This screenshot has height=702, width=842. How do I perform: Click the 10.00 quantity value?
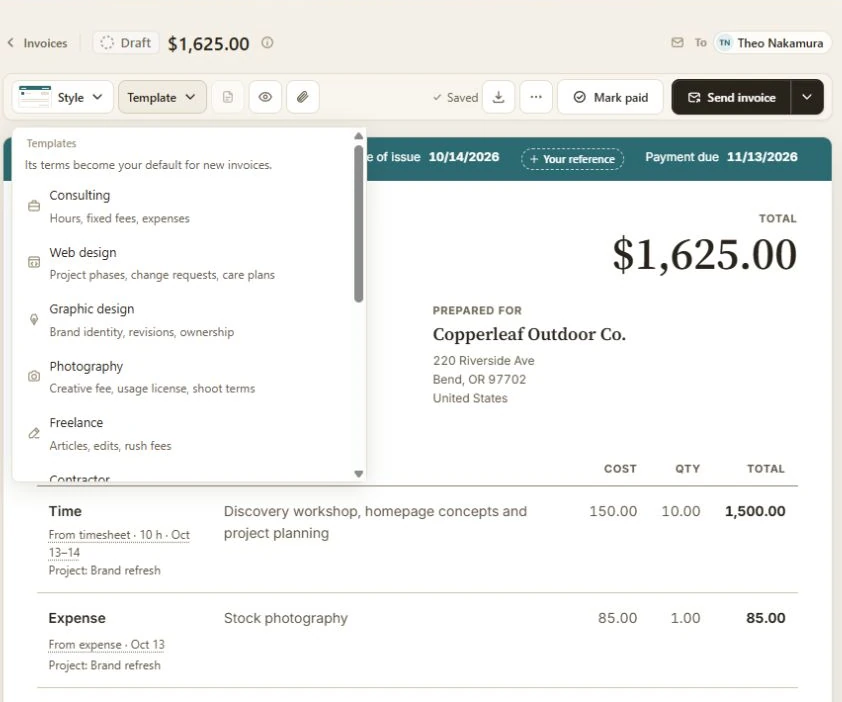click(x=680, y=511)
